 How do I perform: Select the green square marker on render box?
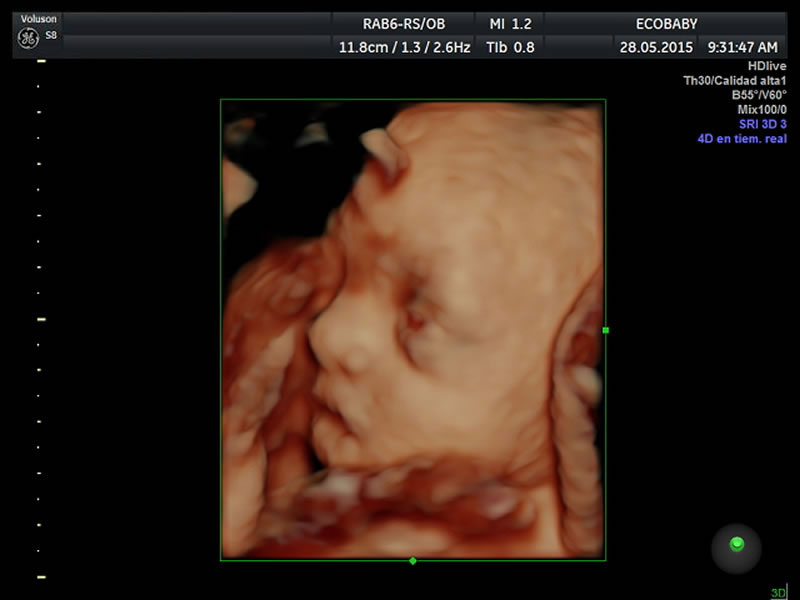(x=605, y=330)
